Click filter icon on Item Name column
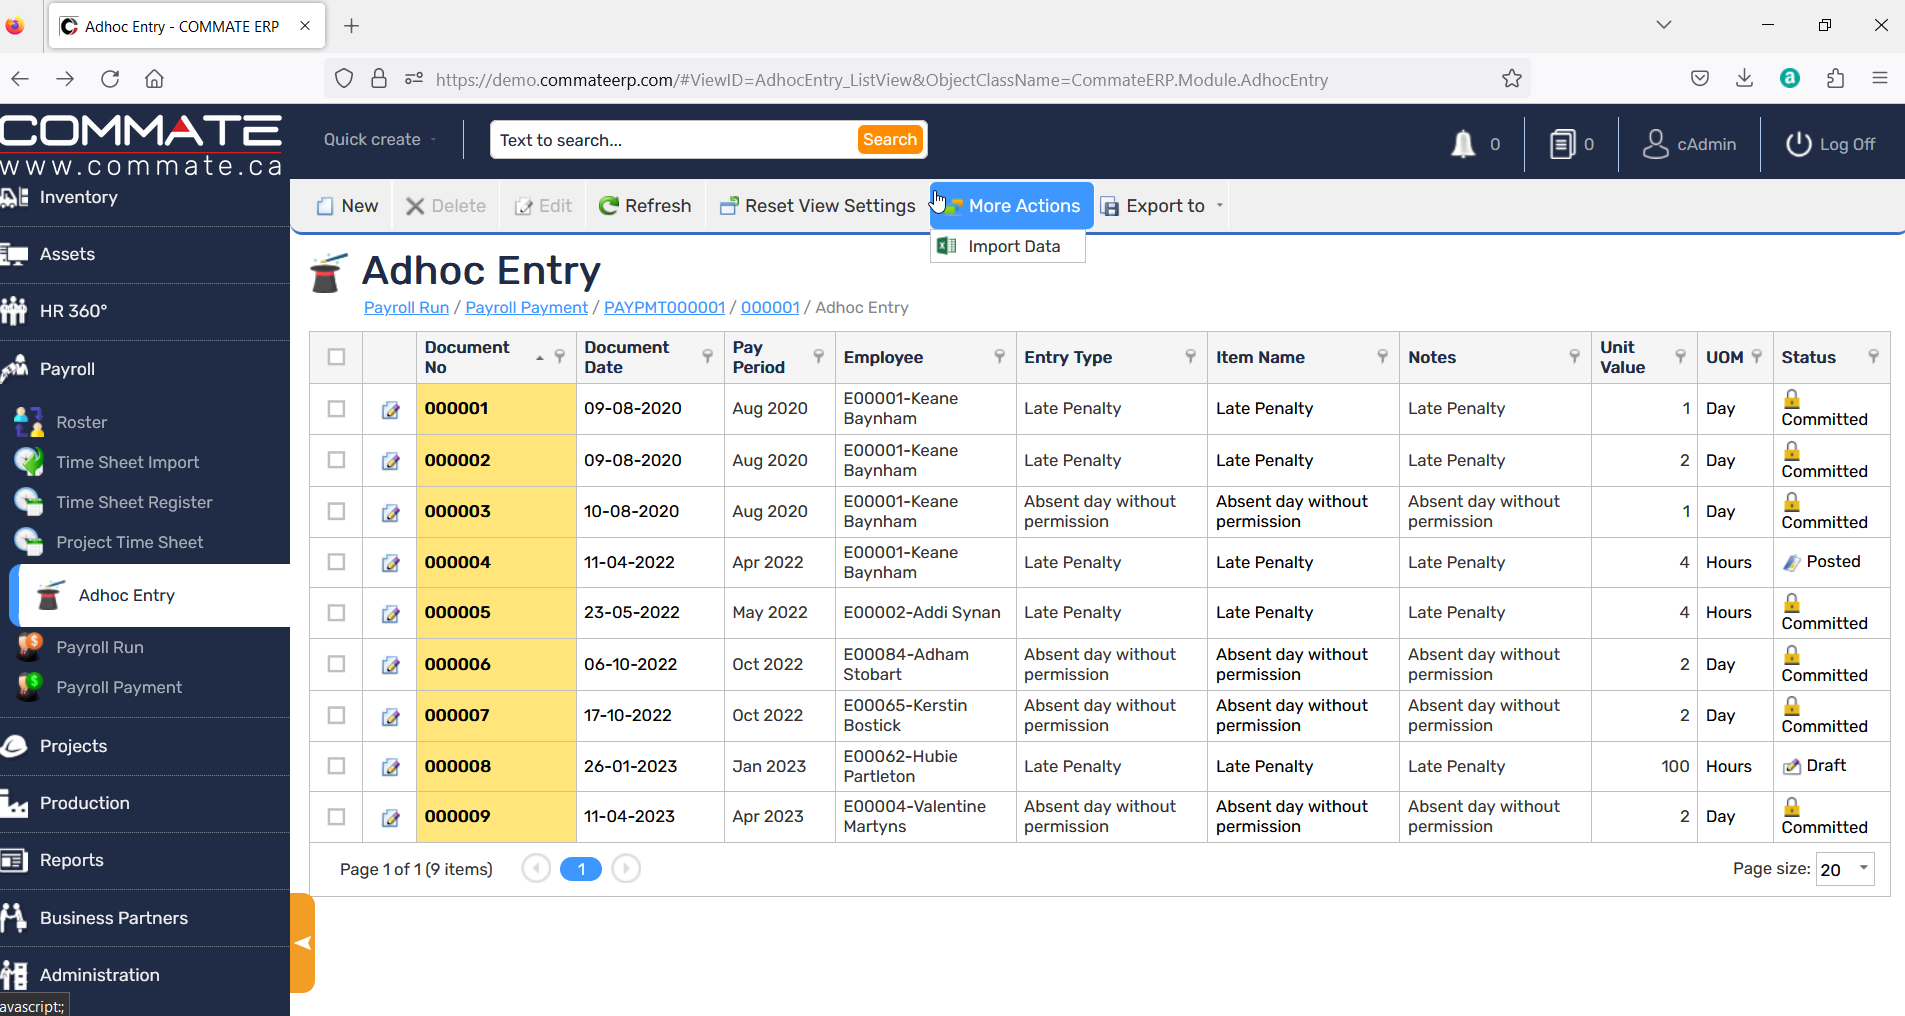 tap(1383, 356)
